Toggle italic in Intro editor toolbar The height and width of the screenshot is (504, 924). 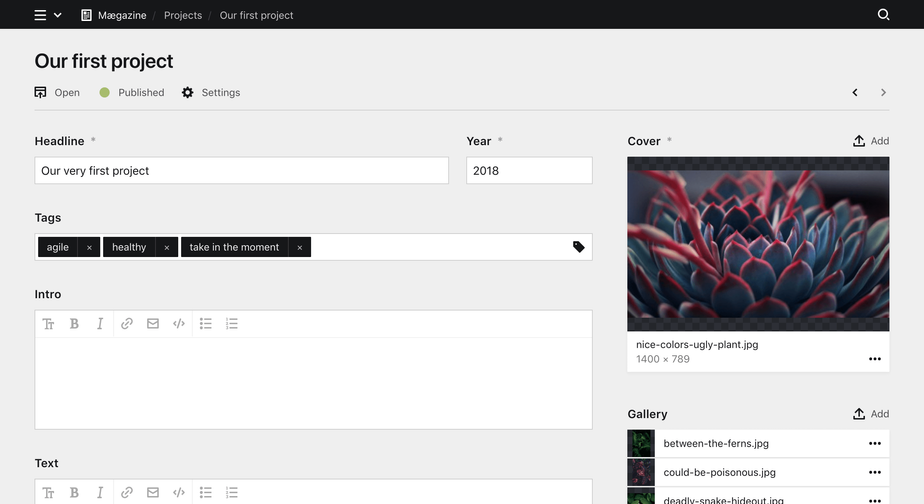click(x=100, y=324)
